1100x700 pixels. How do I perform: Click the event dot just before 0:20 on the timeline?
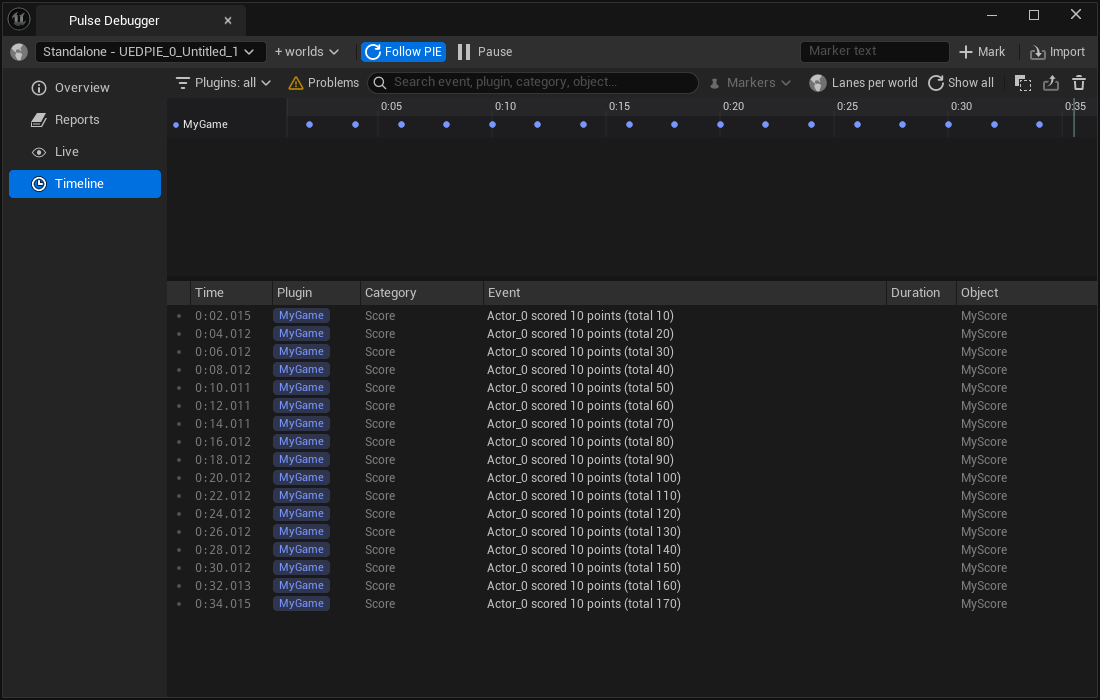tap(720, 125)
